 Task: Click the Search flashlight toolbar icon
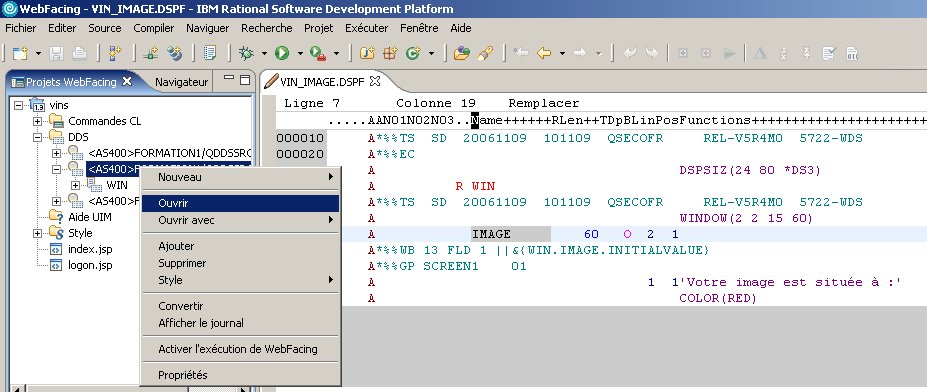(x=485, y=53)
